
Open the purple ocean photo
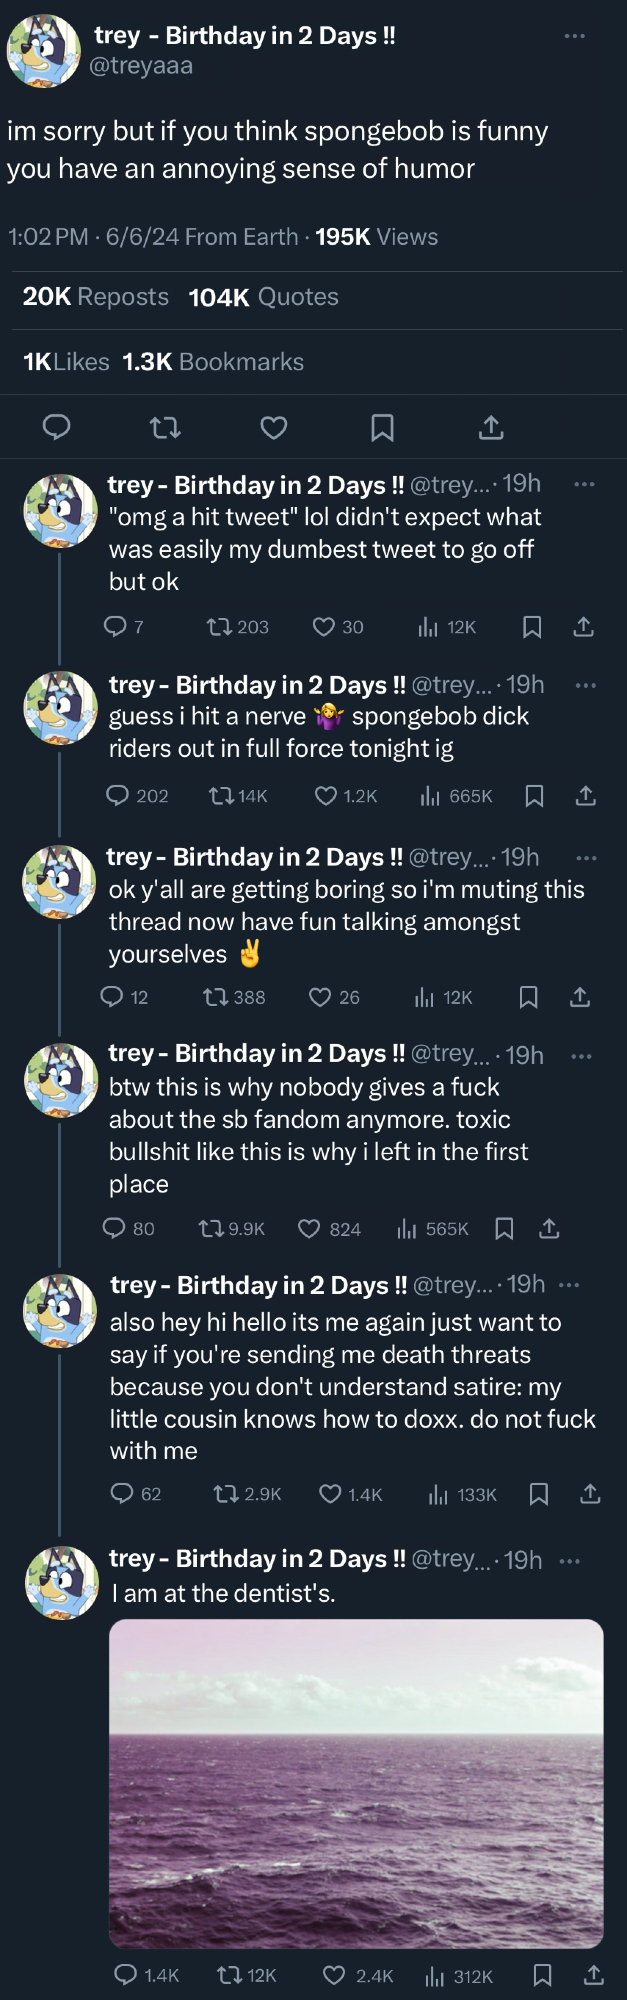coord(356,1783)
